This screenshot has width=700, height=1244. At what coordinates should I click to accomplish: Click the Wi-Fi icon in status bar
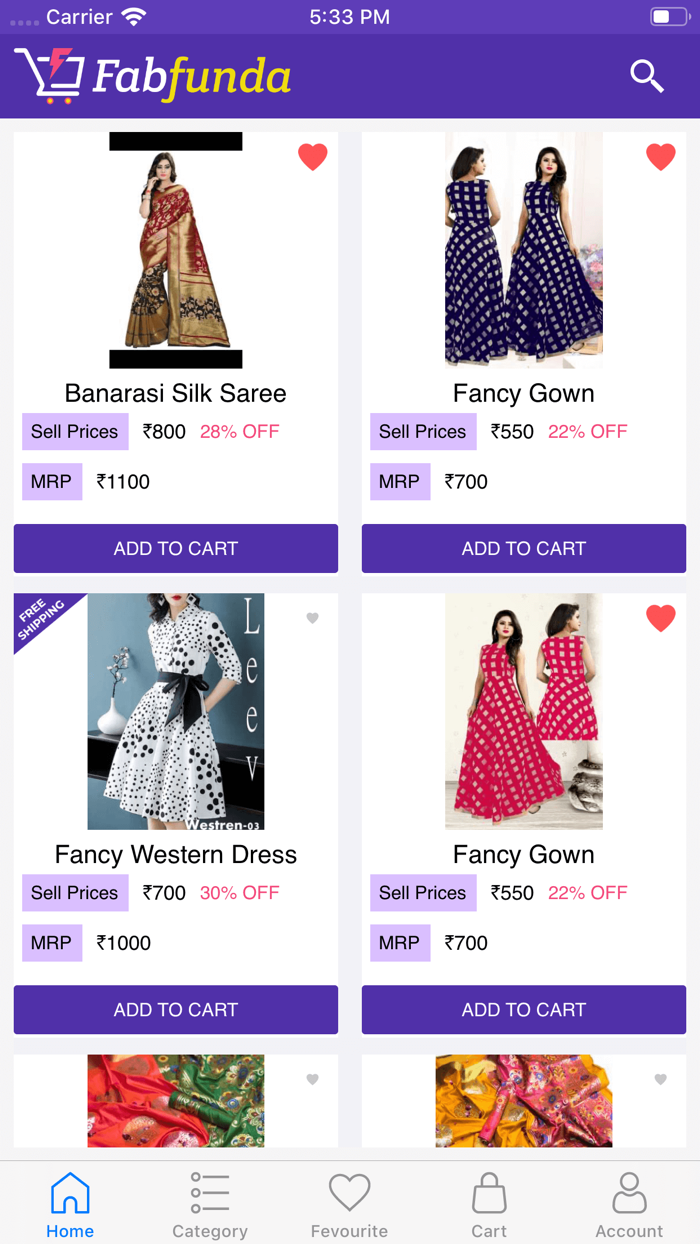pos(136,15)
